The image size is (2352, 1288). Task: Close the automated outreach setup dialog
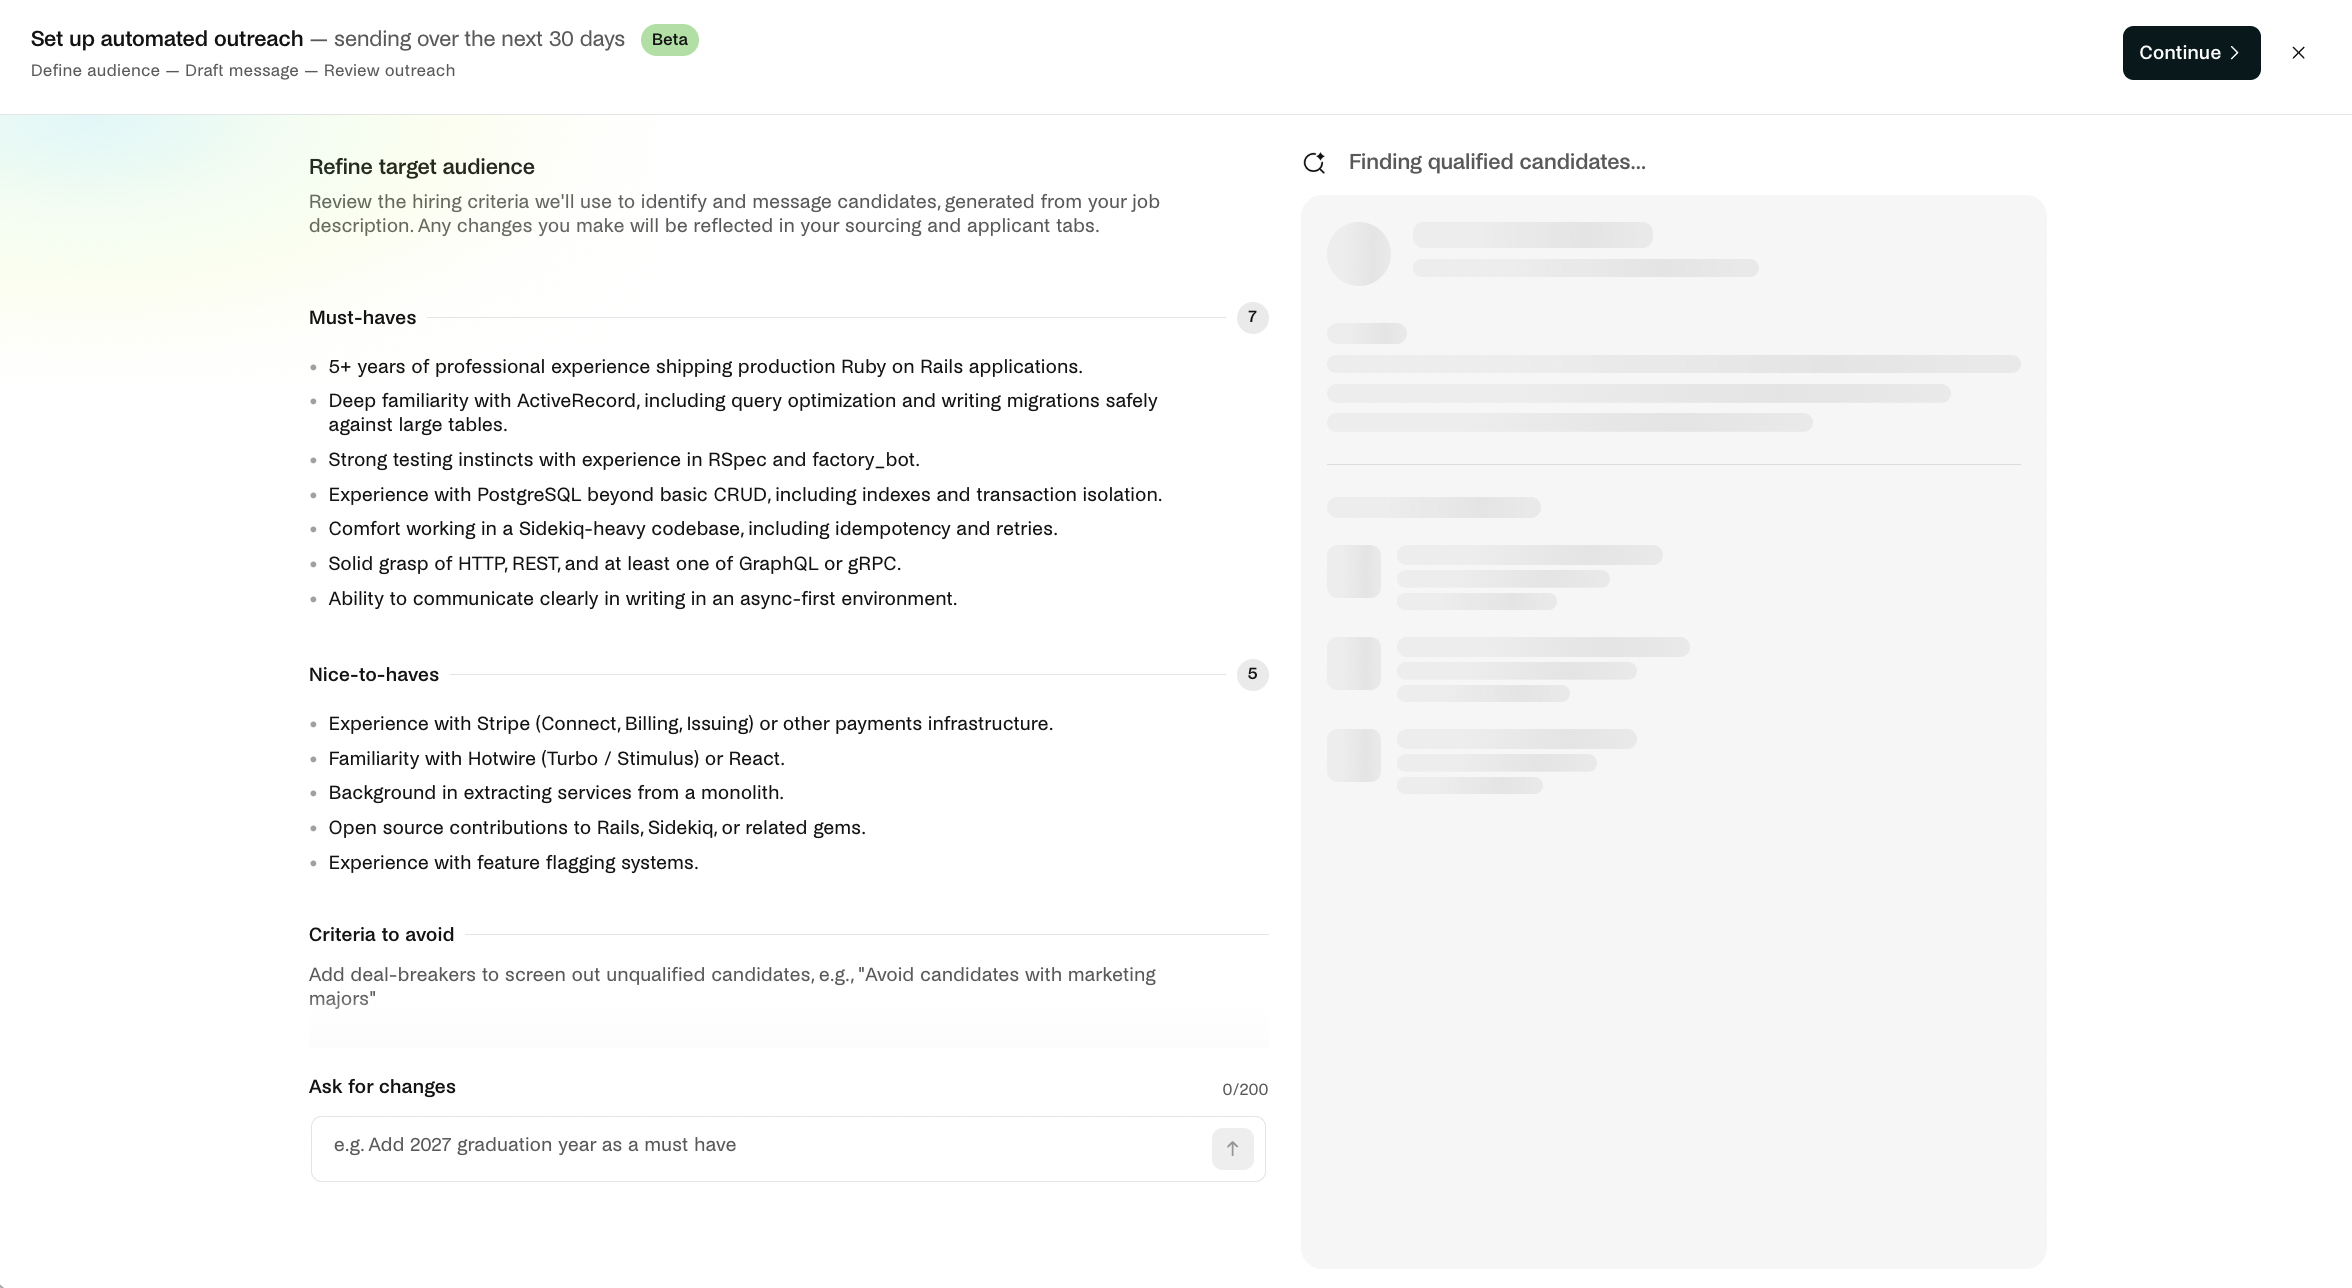click(x=2298, y=53)
